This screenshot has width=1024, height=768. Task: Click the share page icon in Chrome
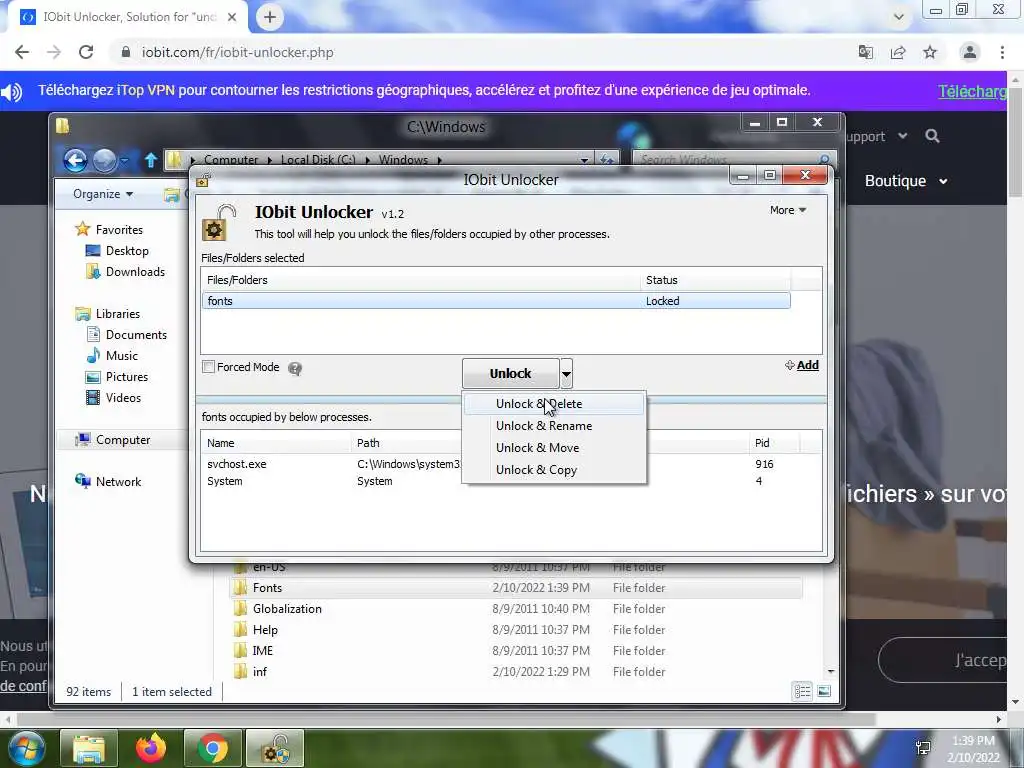898,52
